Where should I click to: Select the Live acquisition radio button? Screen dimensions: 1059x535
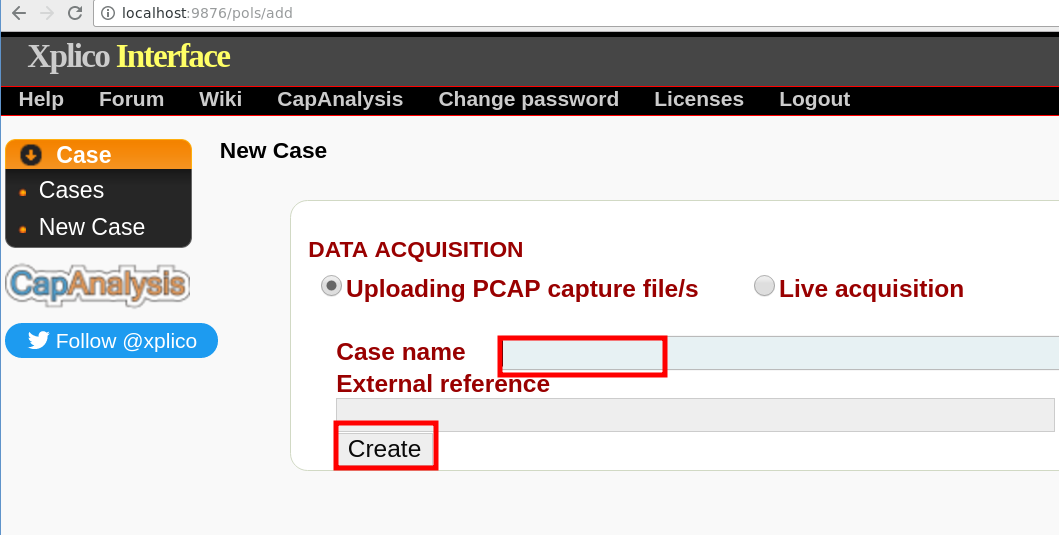[764, 286]
